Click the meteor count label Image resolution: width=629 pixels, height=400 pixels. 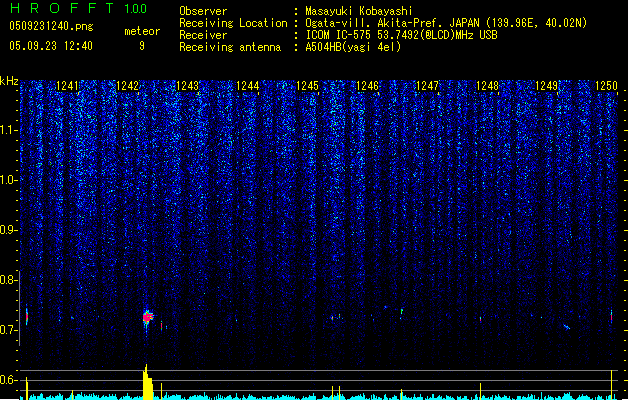pyautogui.click(x=142, y=31)
